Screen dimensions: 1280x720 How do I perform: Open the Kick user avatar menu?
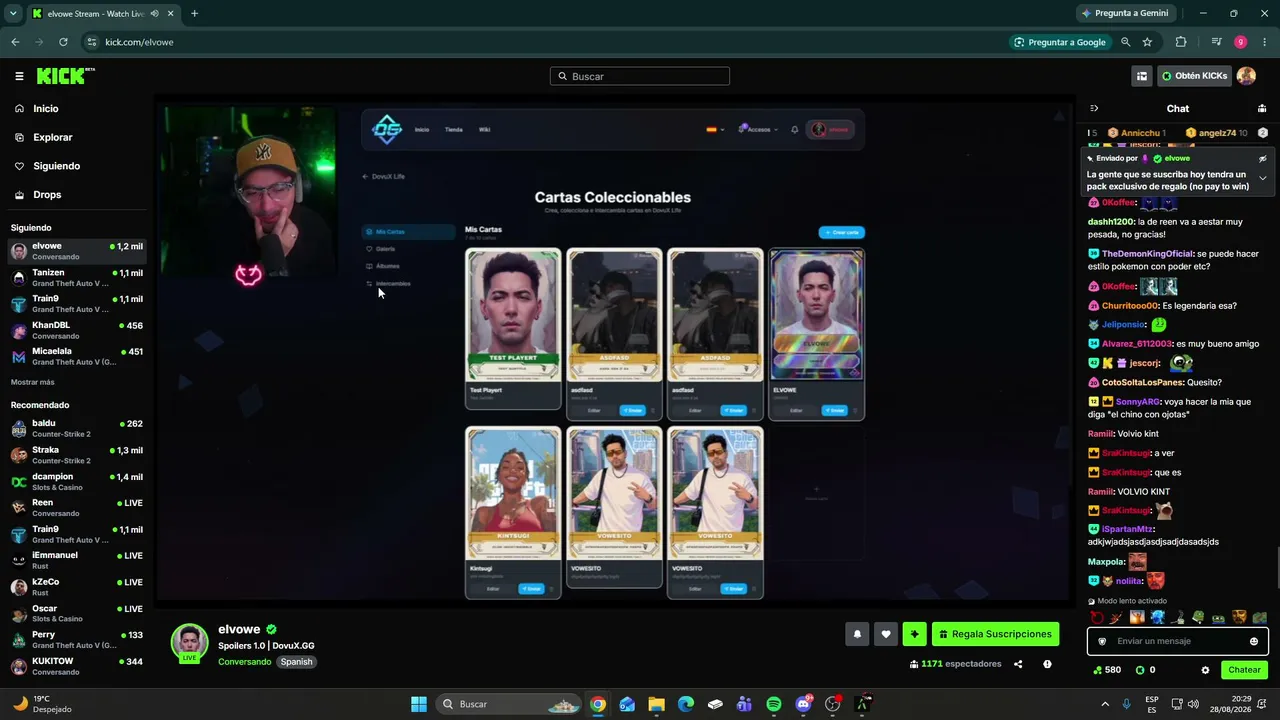pos(1246,76)
